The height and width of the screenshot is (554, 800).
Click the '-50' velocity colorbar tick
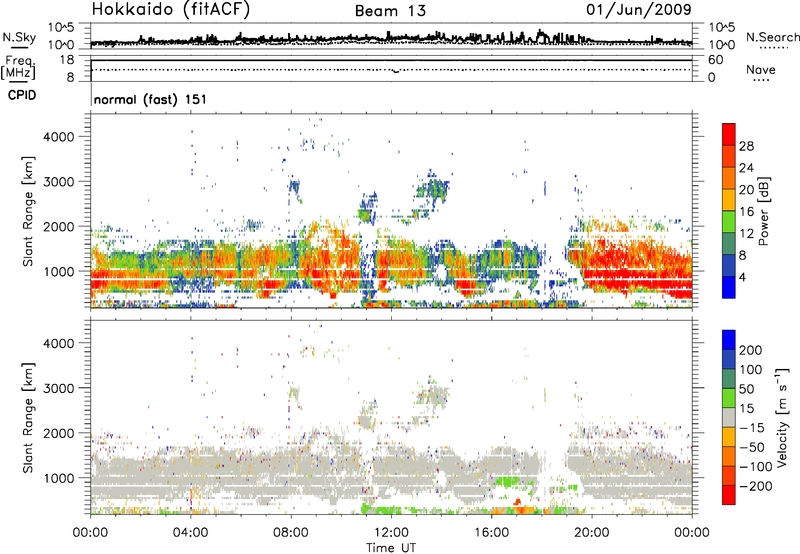[x=752, y=447]
